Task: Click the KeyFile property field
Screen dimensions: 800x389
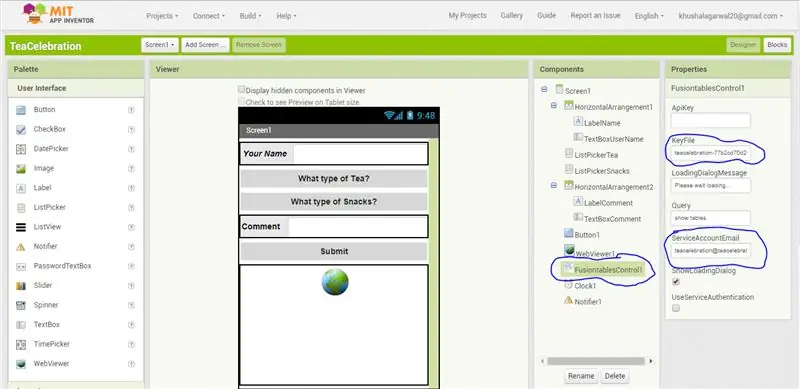Action: [x=711, y=153]
